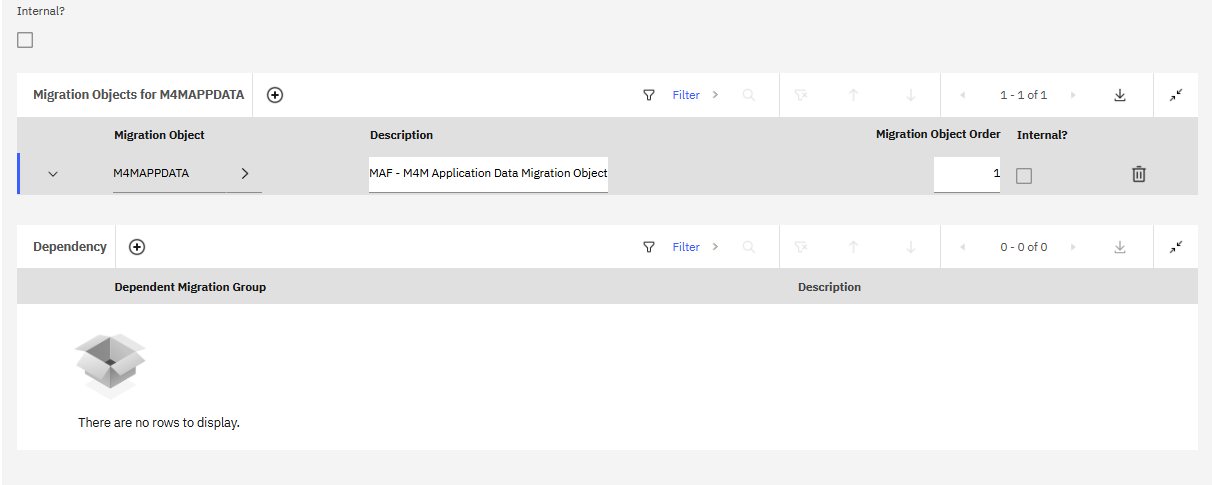Sort by Dependent Migration Group column
The width and height of the screenshot is (1212, 485).
coord(190,287)
